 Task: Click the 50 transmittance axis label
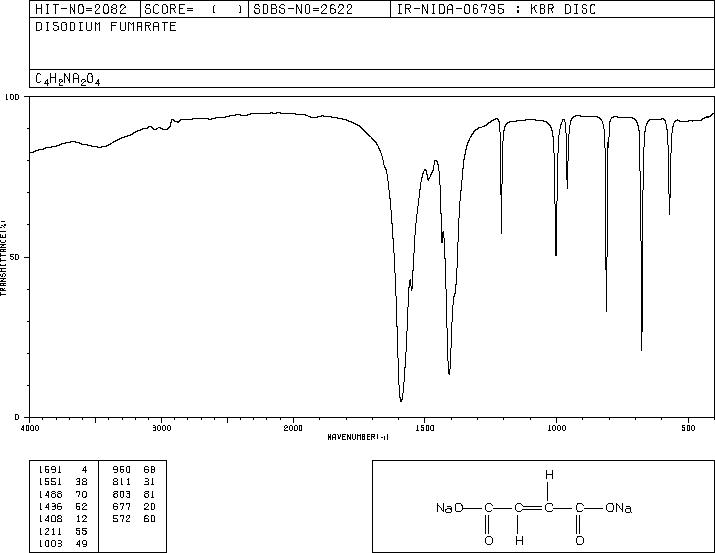[15, 257]
